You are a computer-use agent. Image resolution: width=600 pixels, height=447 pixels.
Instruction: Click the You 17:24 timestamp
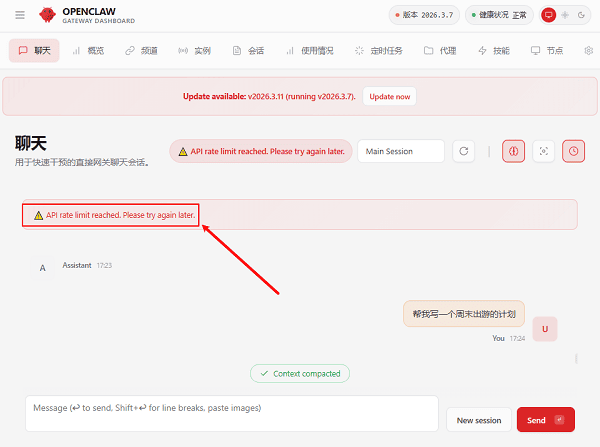(517, 338)
